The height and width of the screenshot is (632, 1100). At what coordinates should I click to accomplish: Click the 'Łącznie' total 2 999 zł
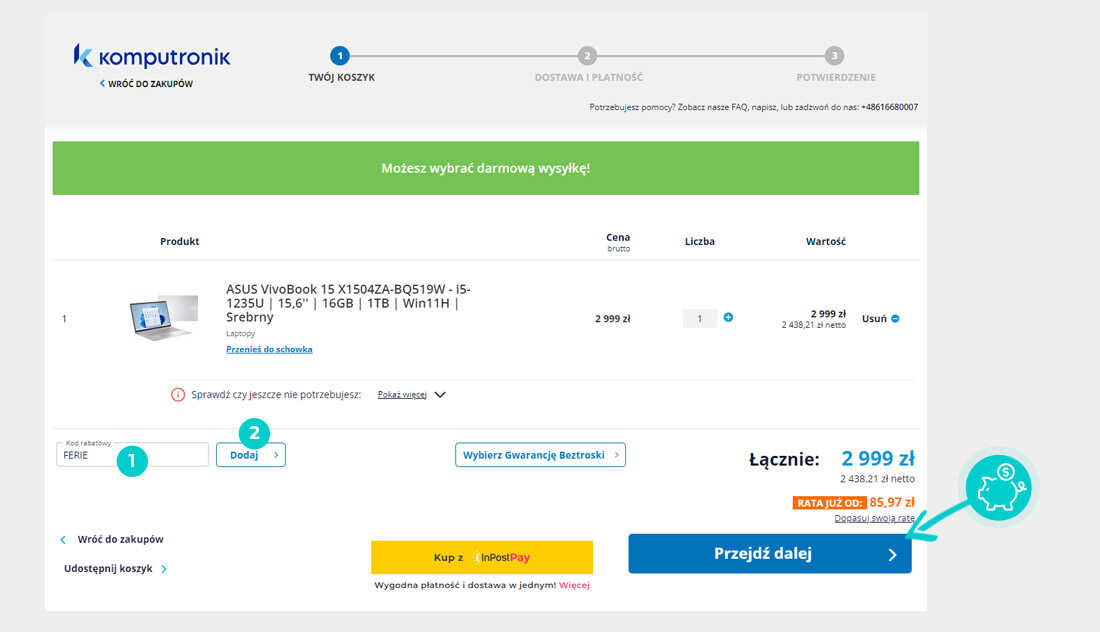point(878,459)
